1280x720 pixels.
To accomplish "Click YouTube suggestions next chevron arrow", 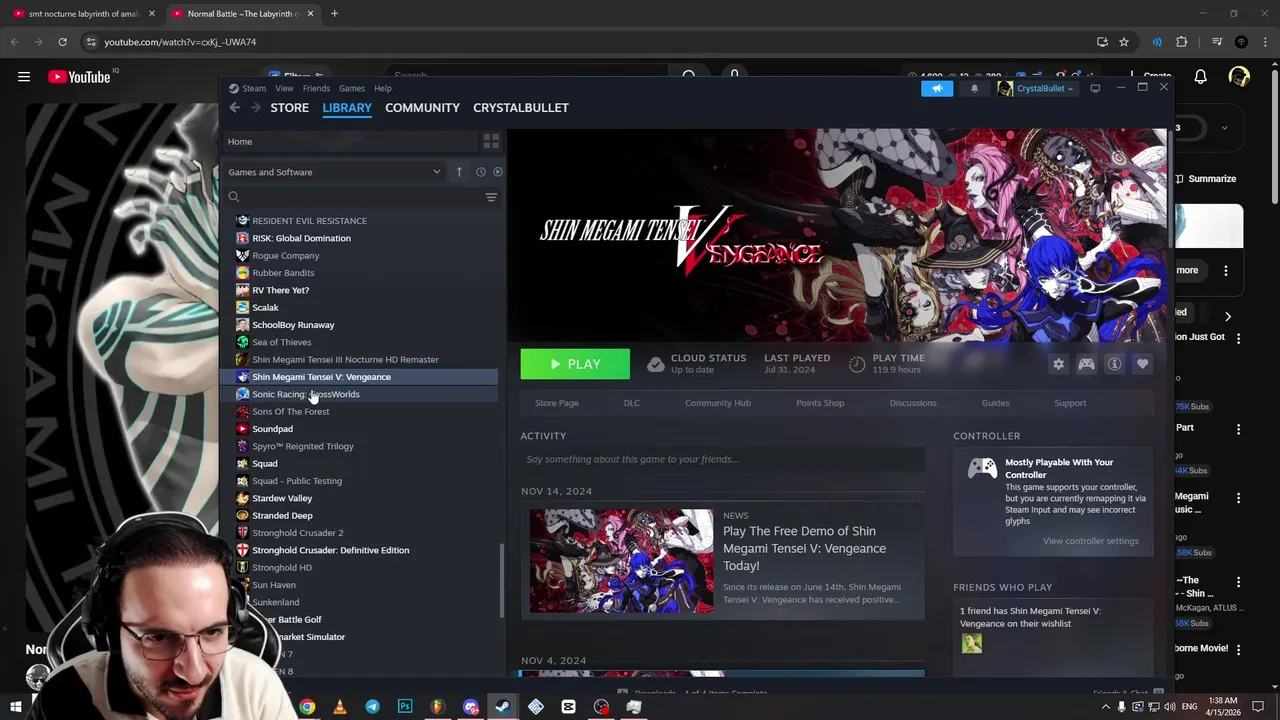I will (x=1227, y=316).
